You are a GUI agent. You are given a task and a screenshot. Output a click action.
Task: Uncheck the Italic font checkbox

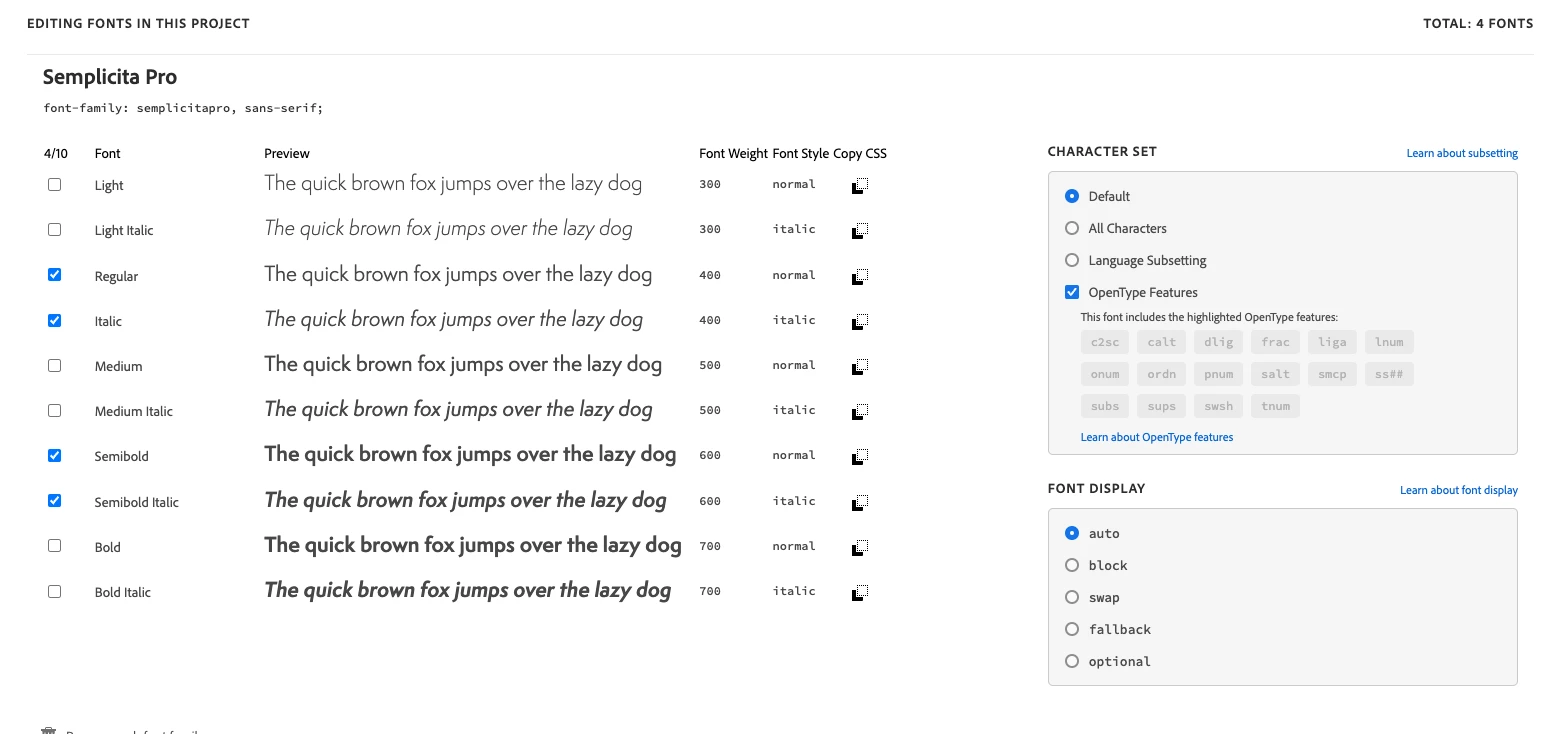(55, 320)
